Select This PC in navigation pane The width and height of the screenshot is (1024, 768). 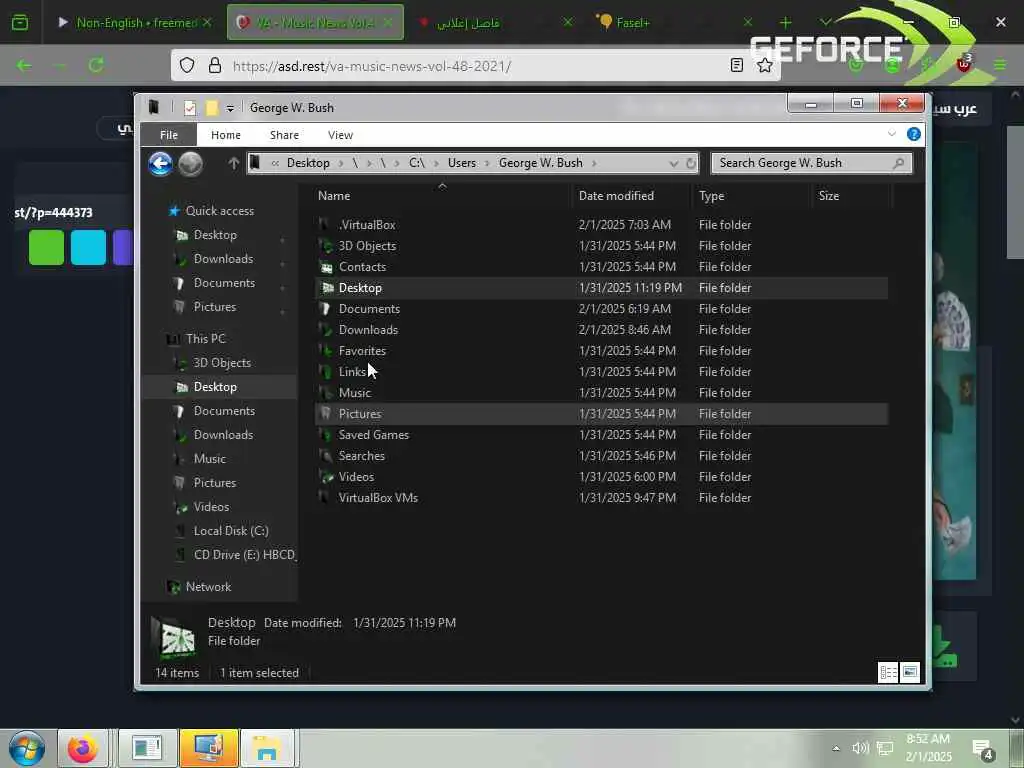click(x=205, y=339)
